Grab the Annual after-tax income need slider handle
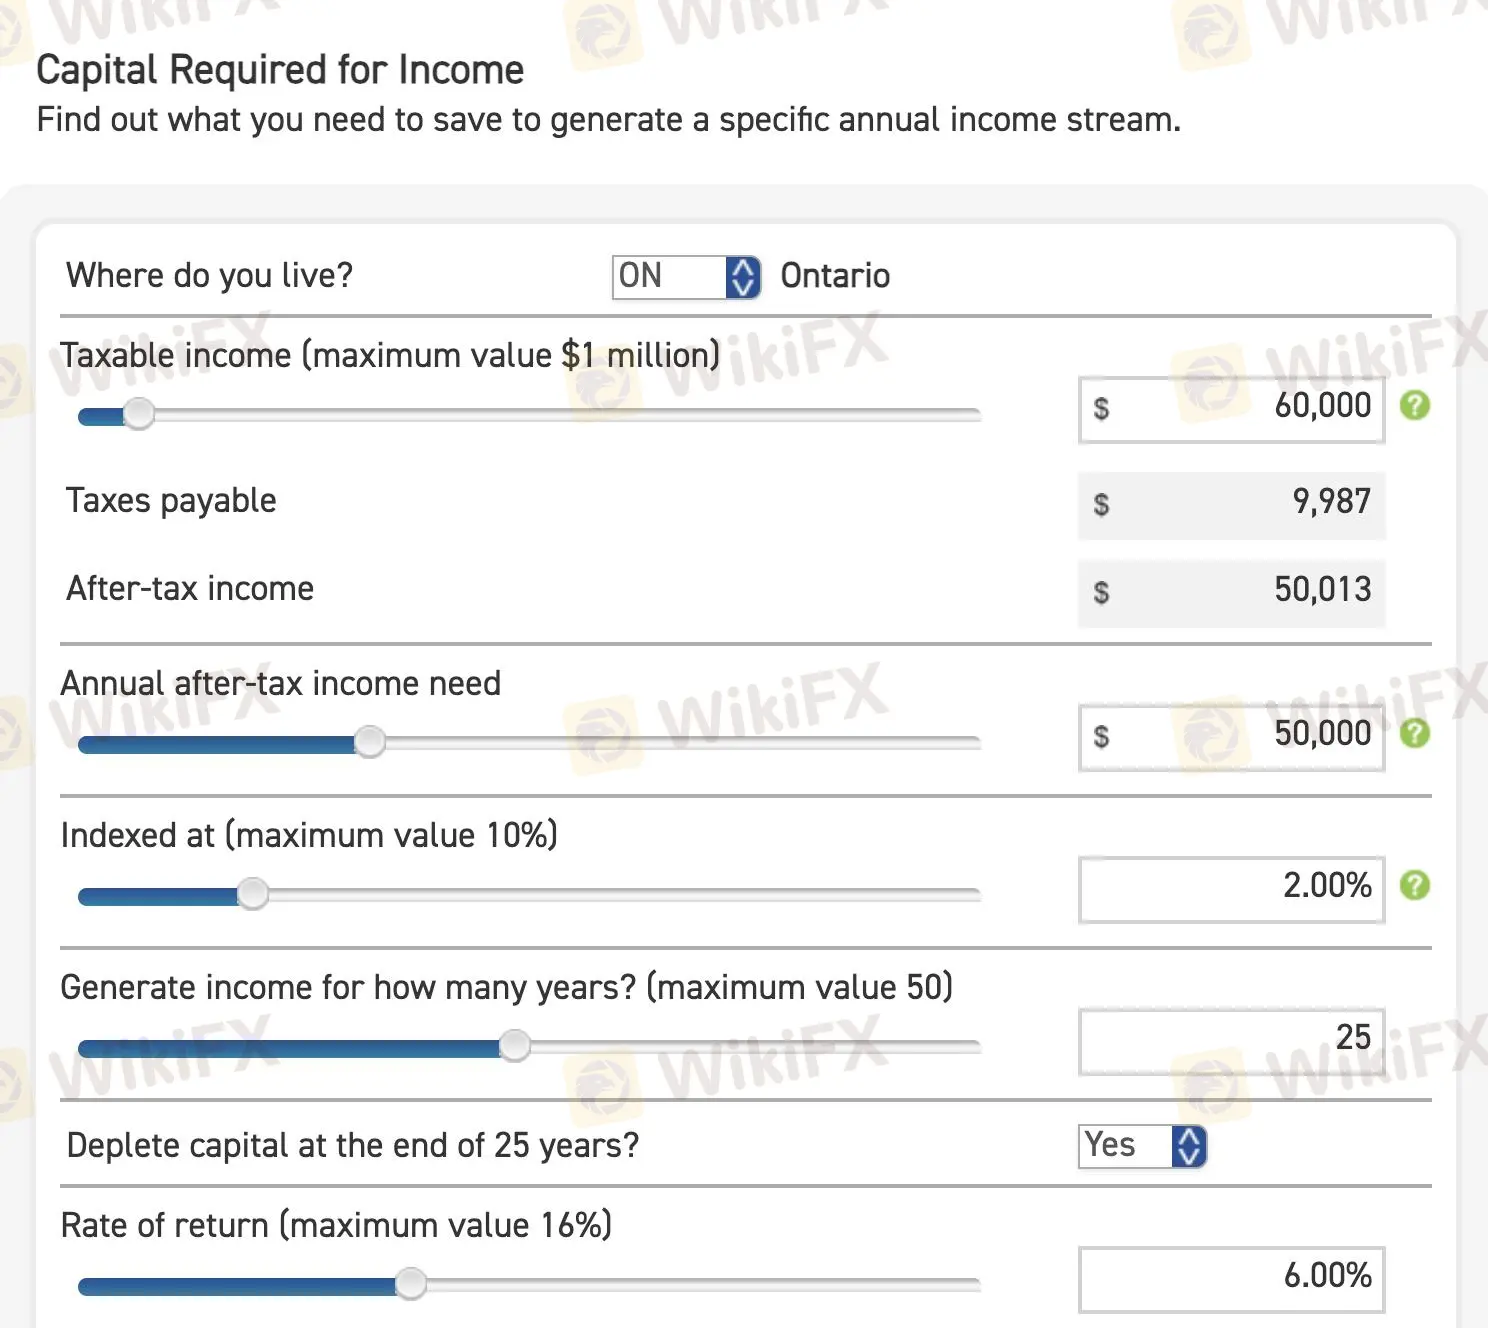This screenshot has width=1488, height=1328. click(370, 742)
